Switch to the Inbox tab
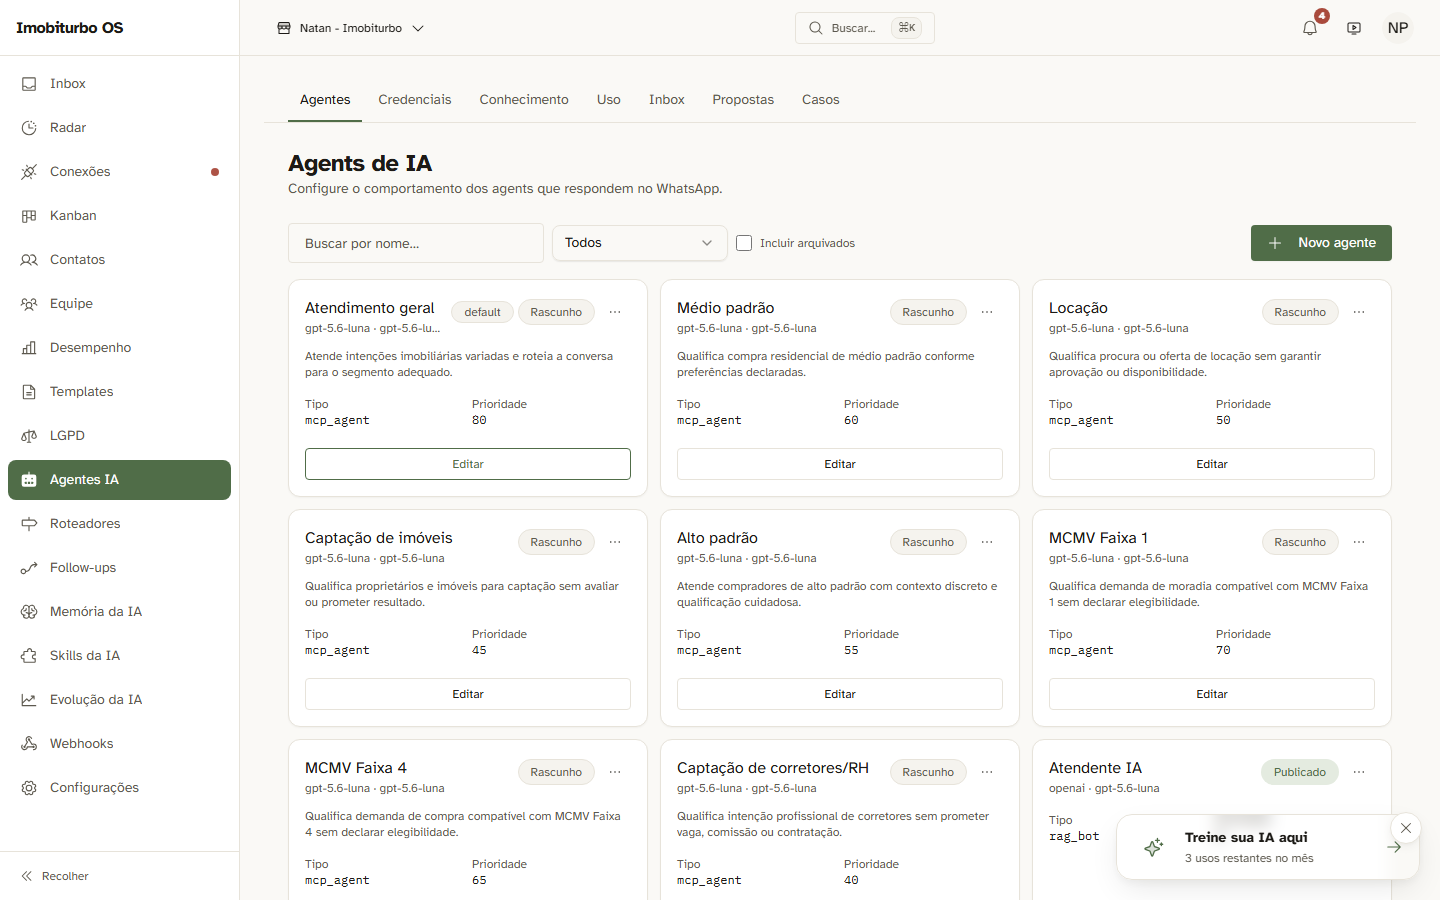1440x900 pixels. coord(667,100)
